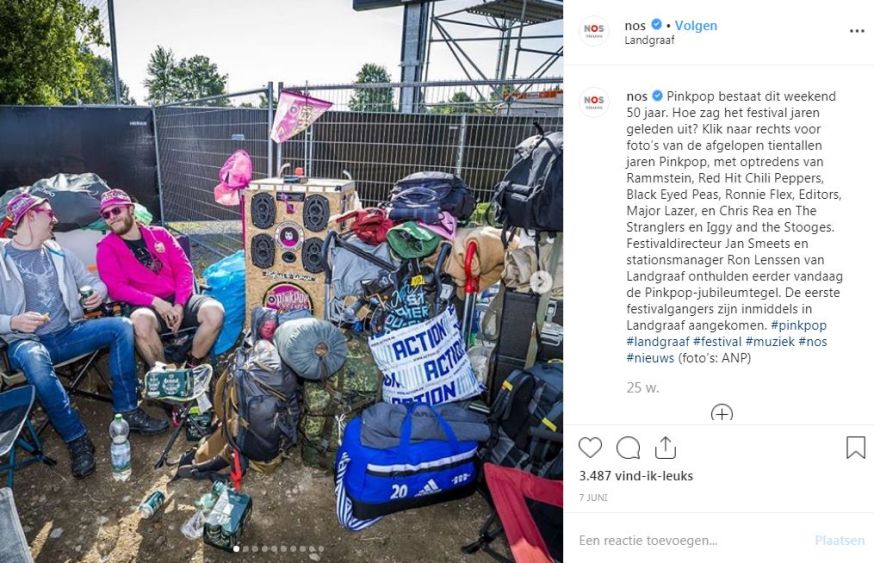Open the #muziek hashtag

pyautogui.click(x=770, y=341)
